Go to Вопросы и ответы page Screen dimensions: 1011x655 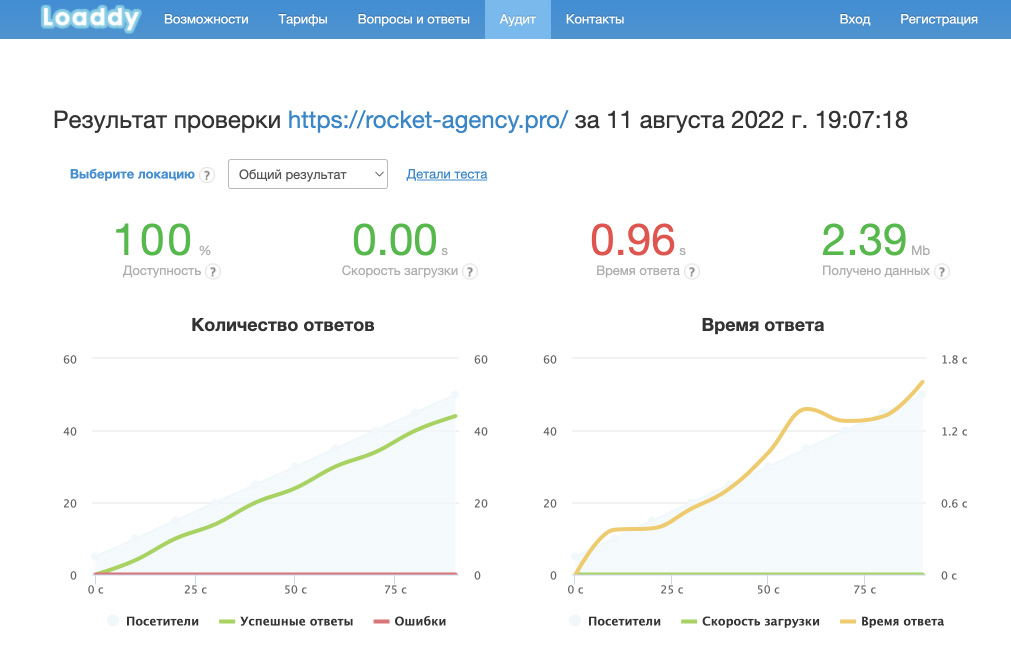413,19
